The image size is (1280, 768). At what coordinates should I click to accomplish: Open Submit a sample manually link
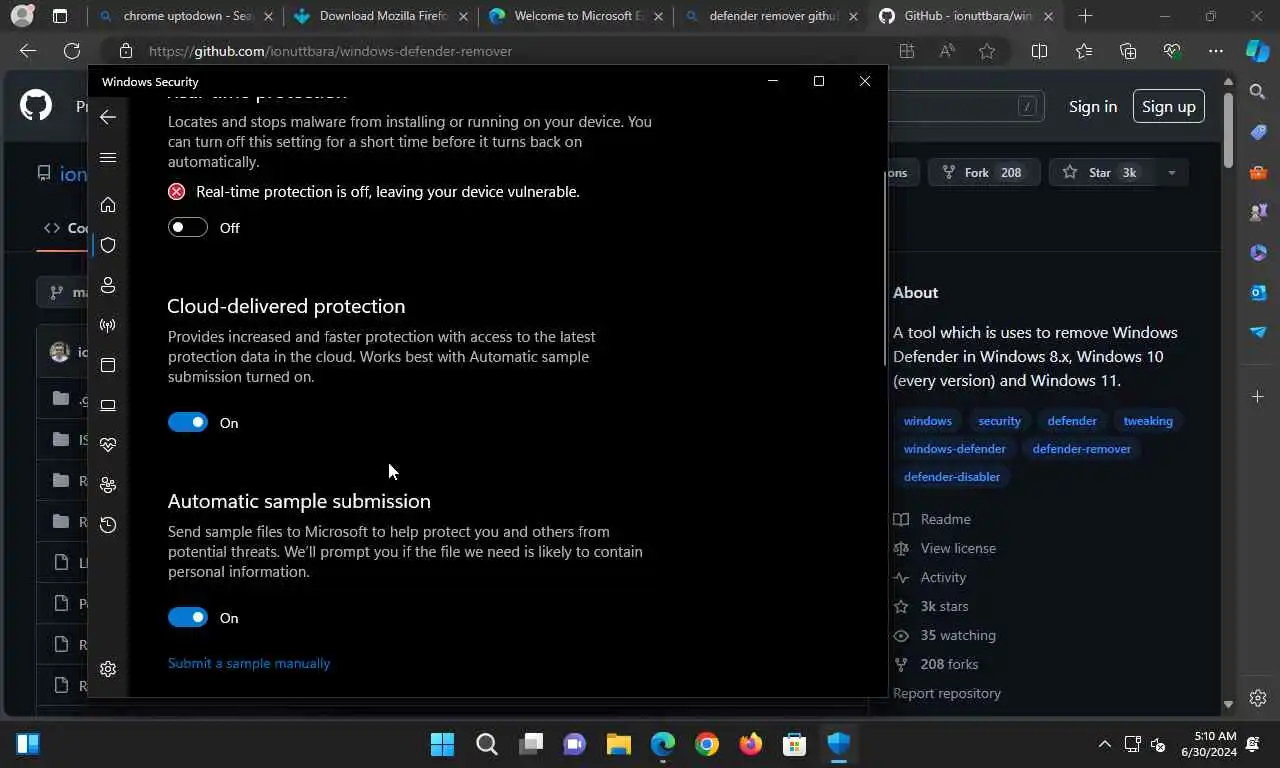249,663
